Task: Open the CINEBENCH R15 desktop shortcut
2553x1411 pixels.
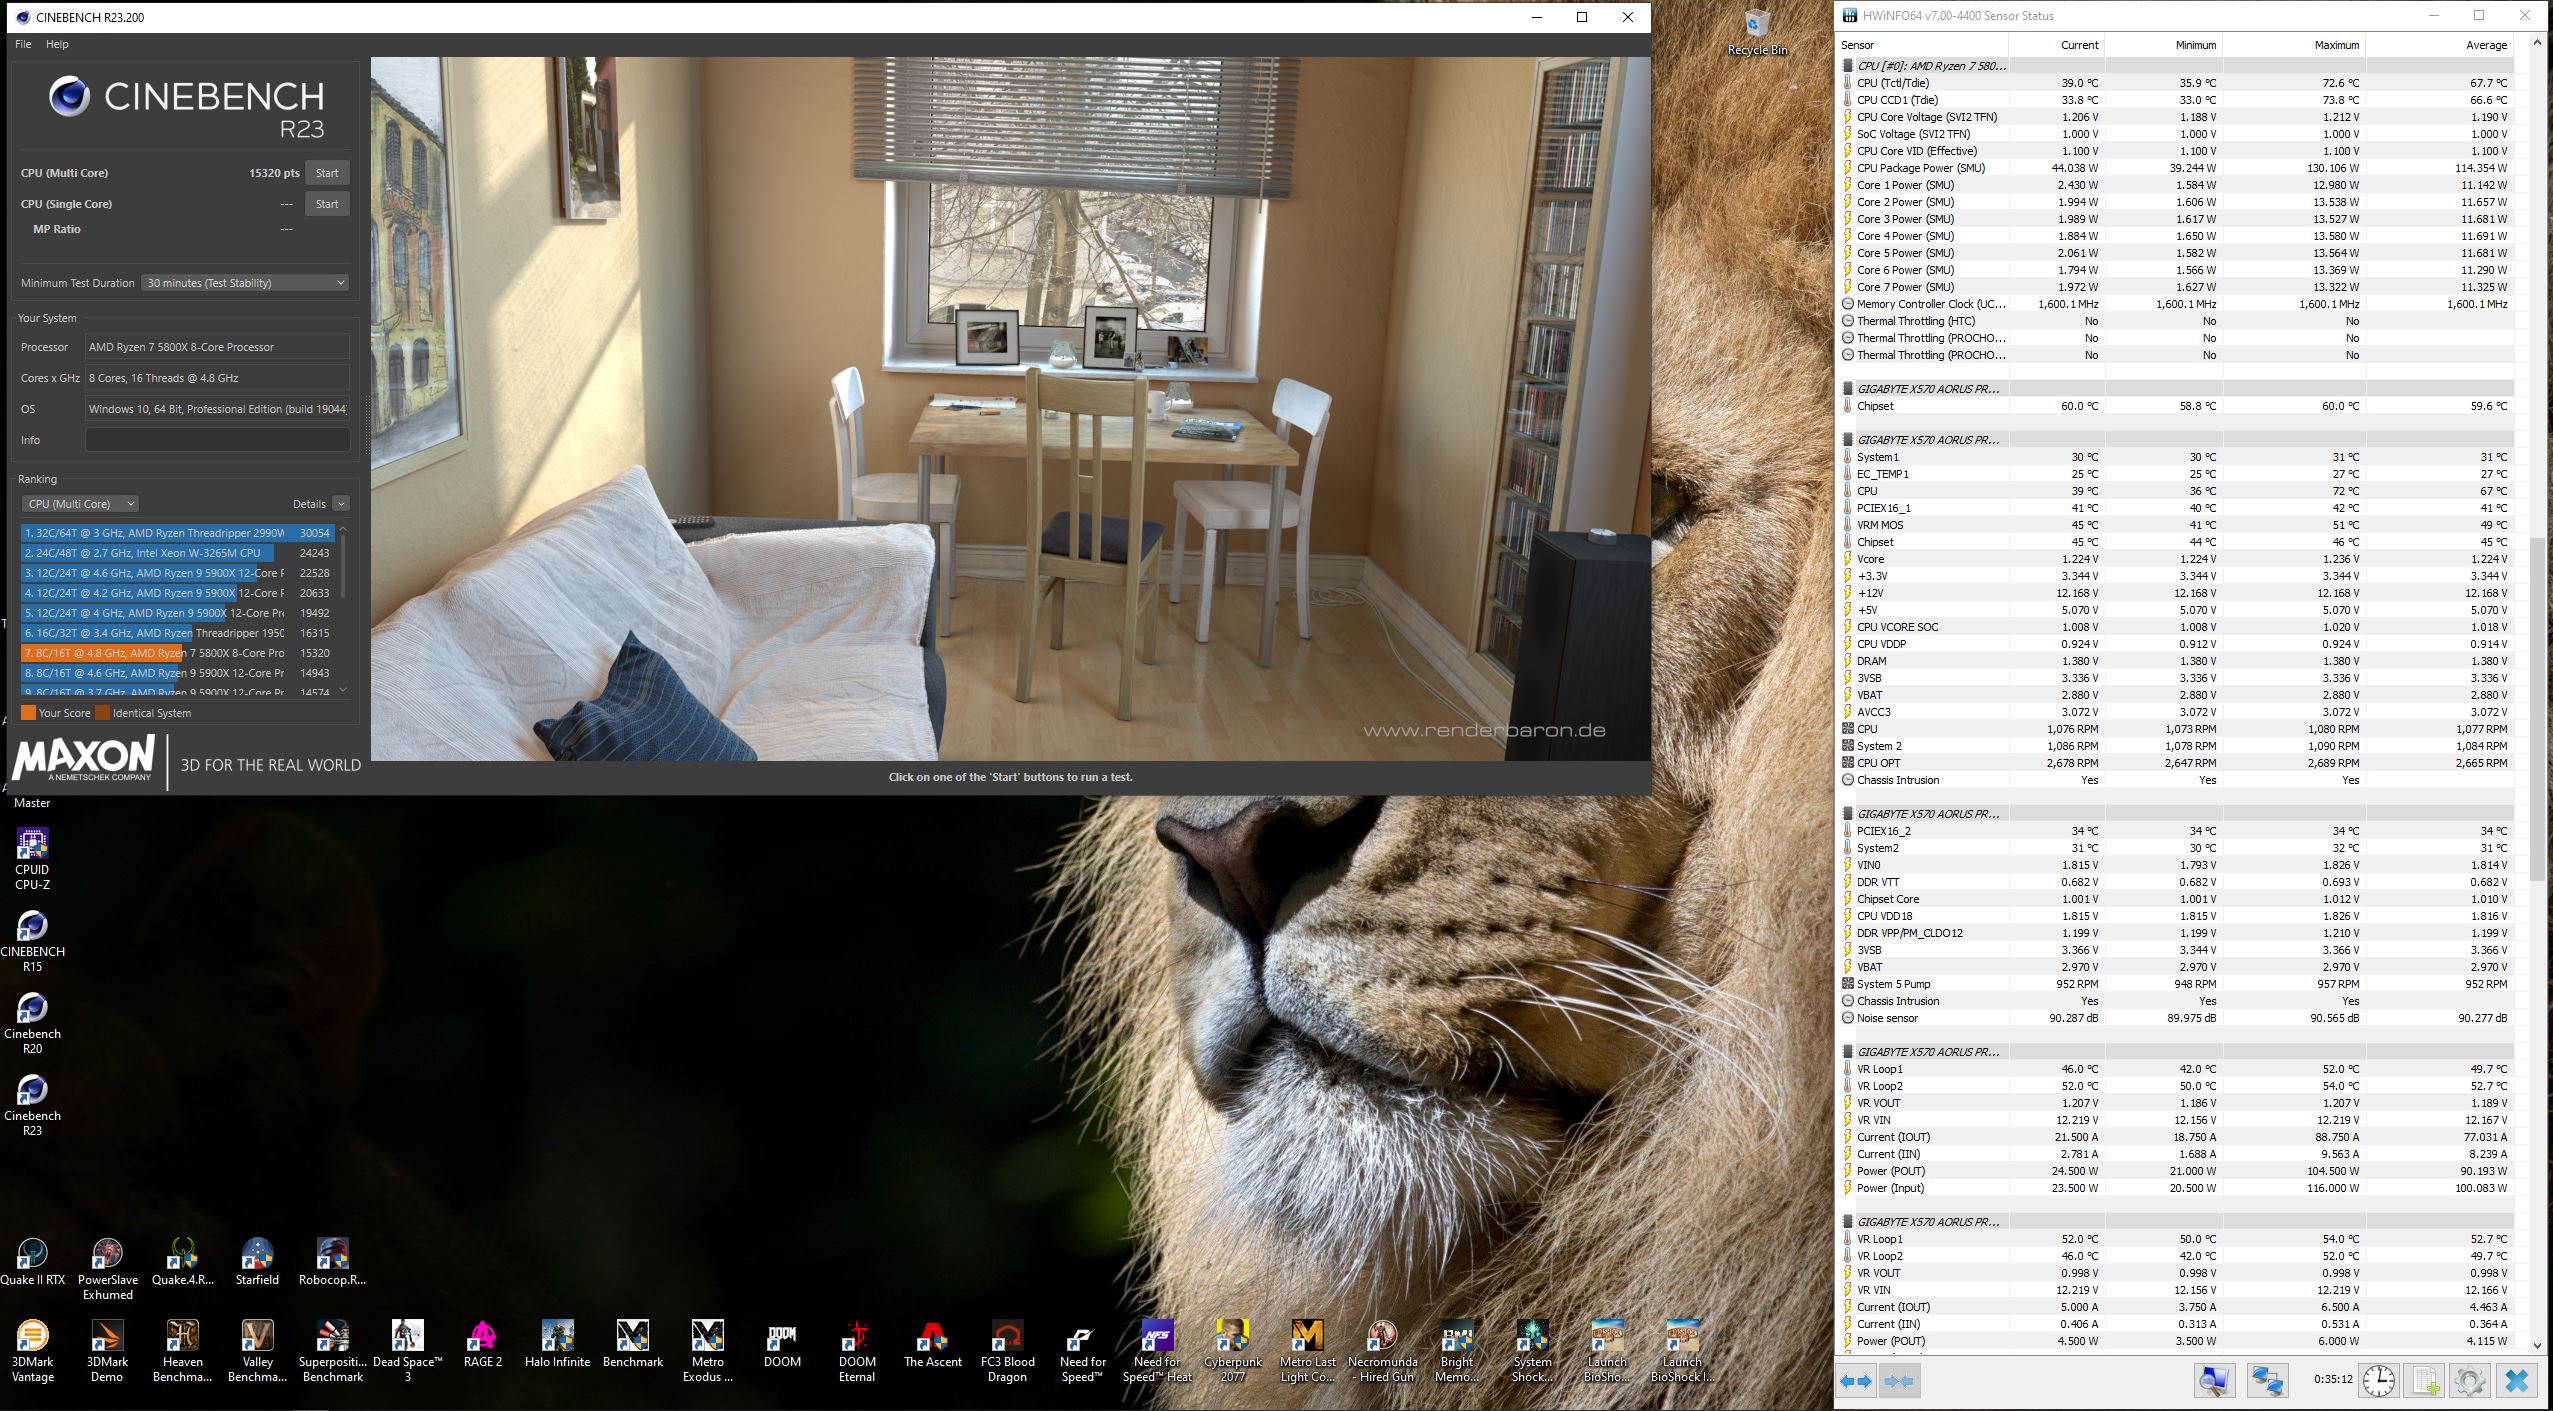Action: (32, 941)
